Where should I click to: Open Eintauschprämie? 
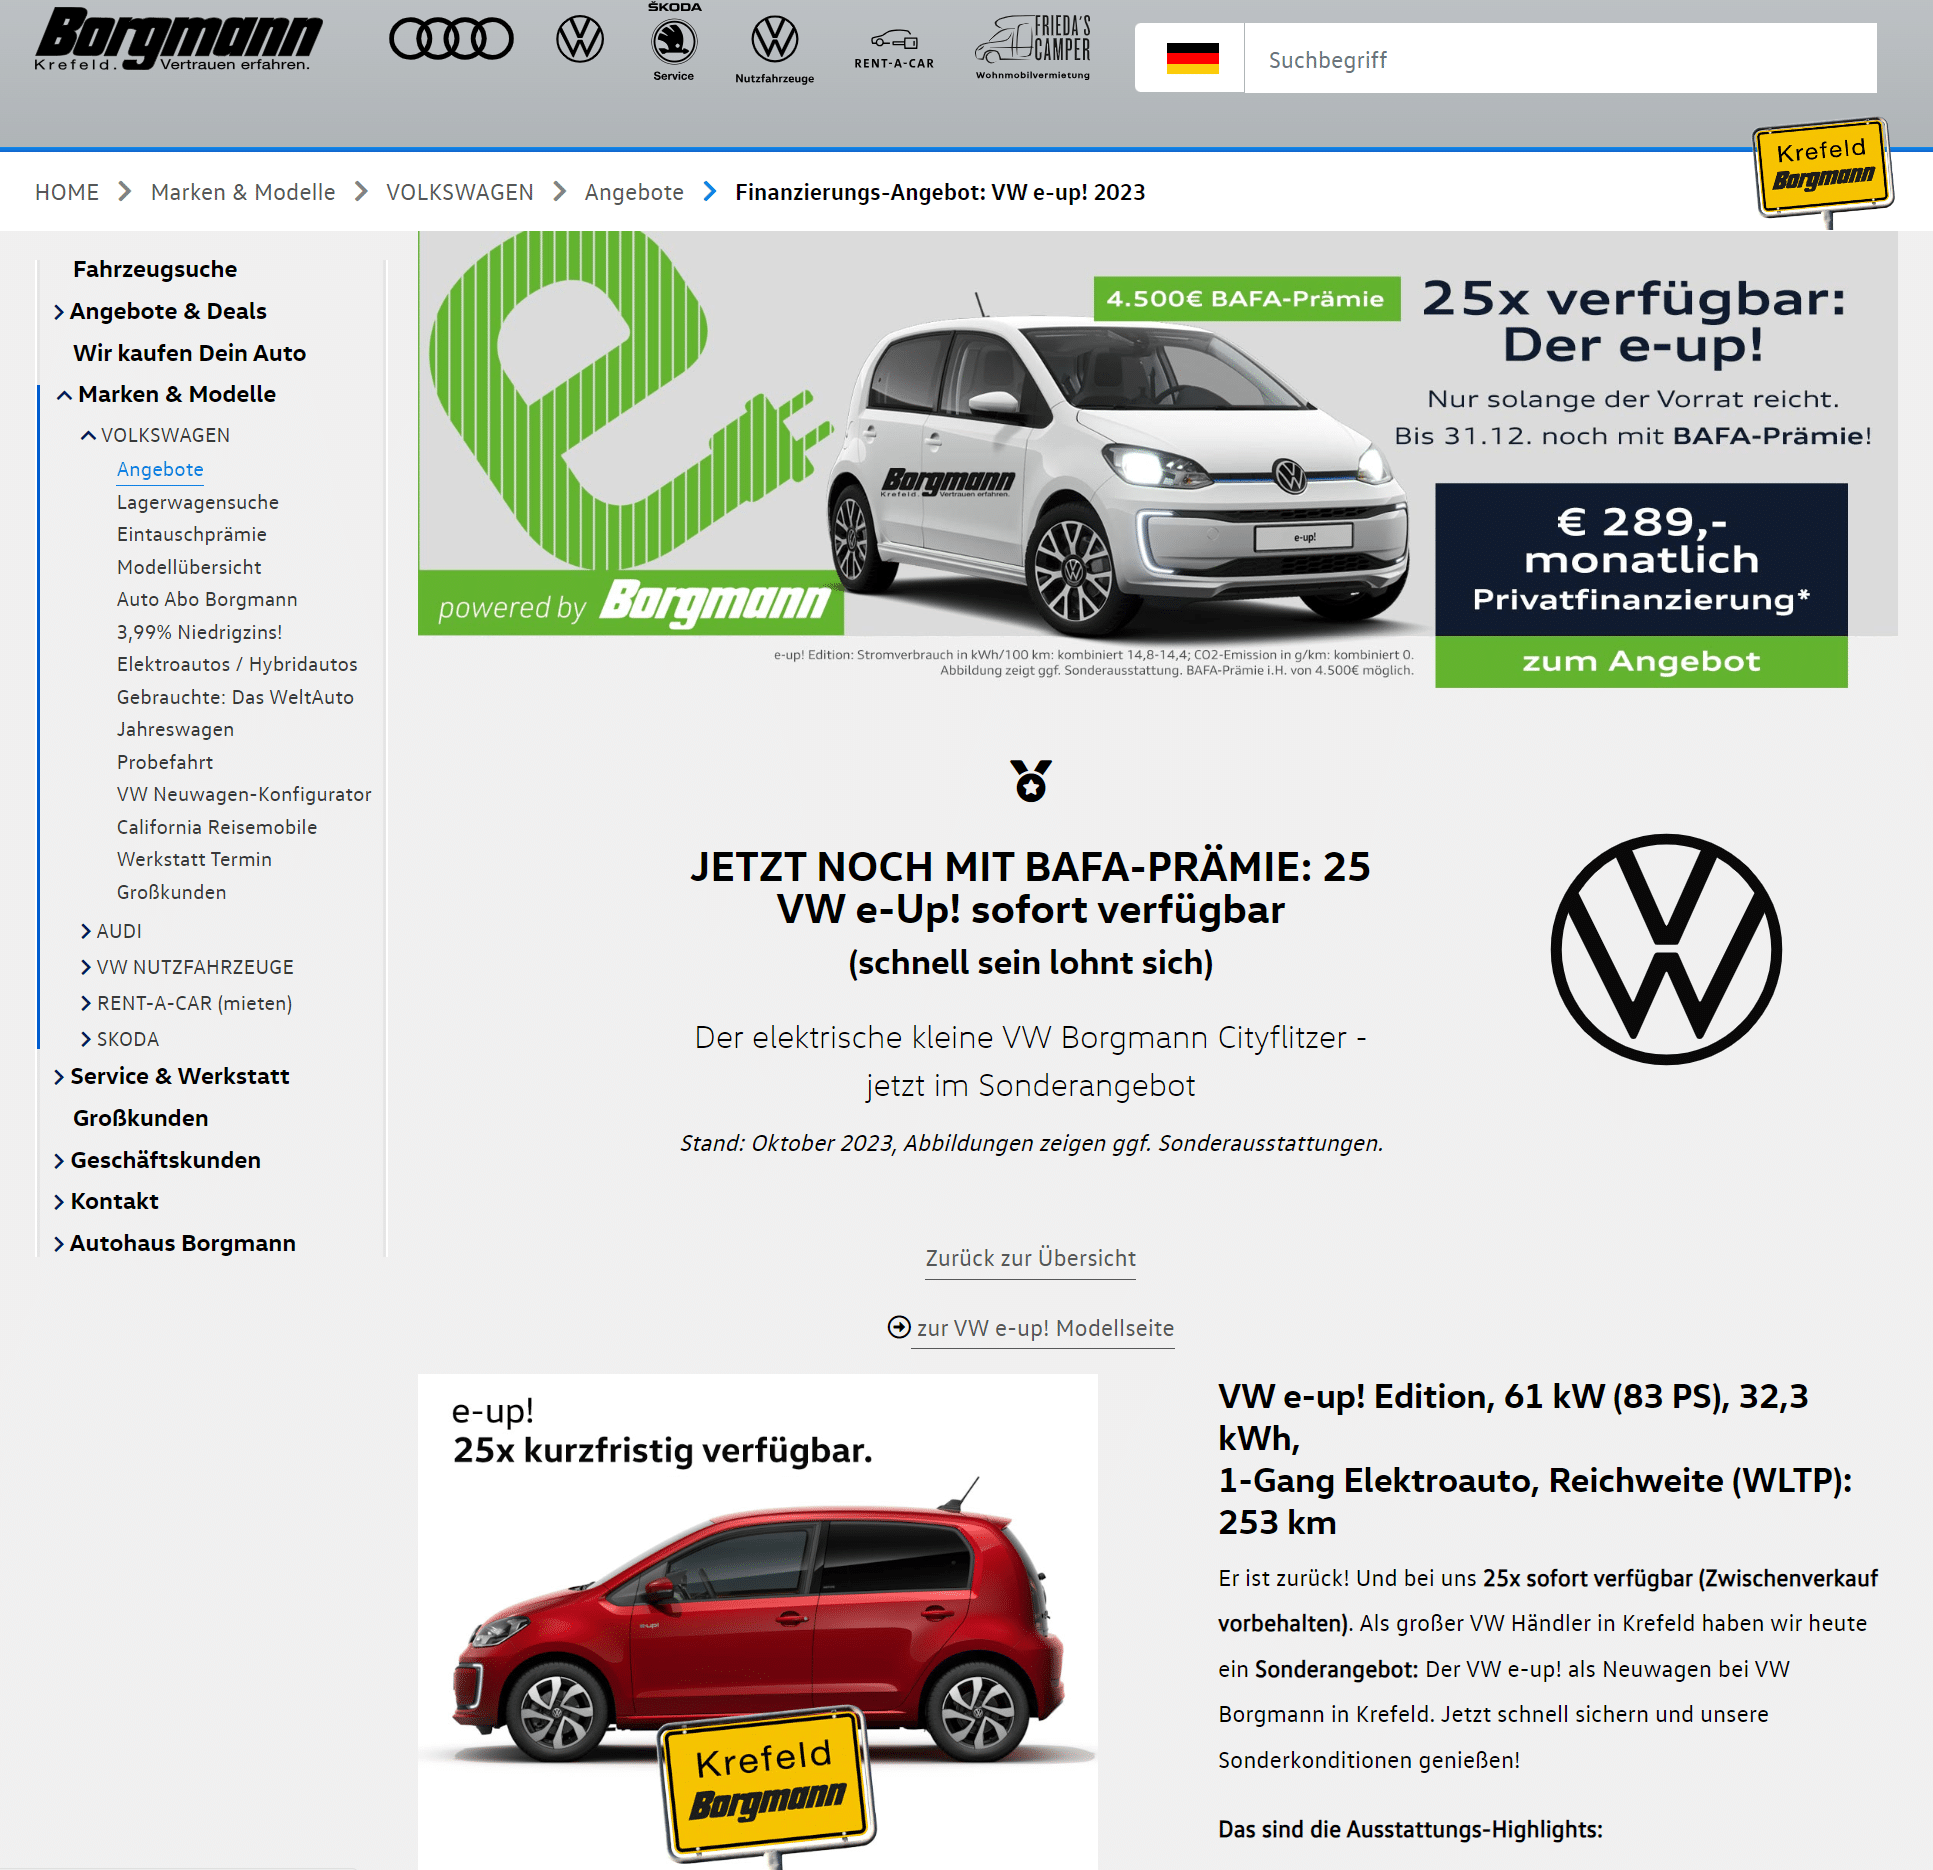tap(192, 534)
